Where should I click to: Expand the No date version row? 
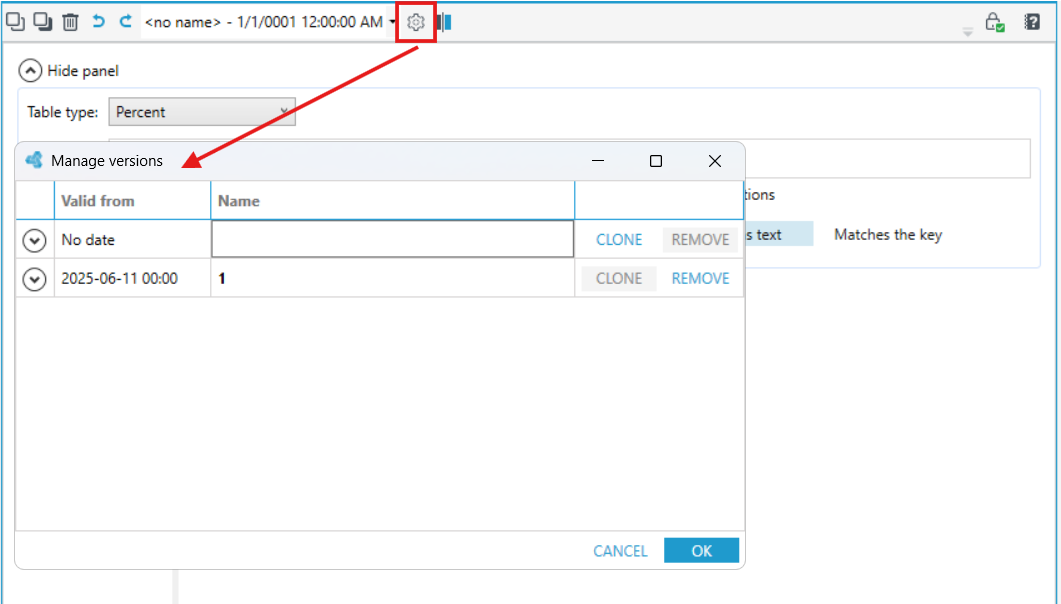tap(35, 240)
